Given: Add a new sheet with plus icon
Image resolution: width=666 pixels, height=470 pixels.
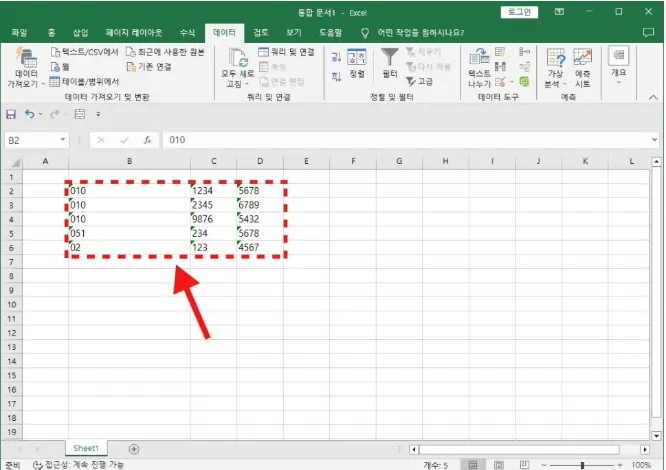Looking at the screenshot, I should click(134, 449).
